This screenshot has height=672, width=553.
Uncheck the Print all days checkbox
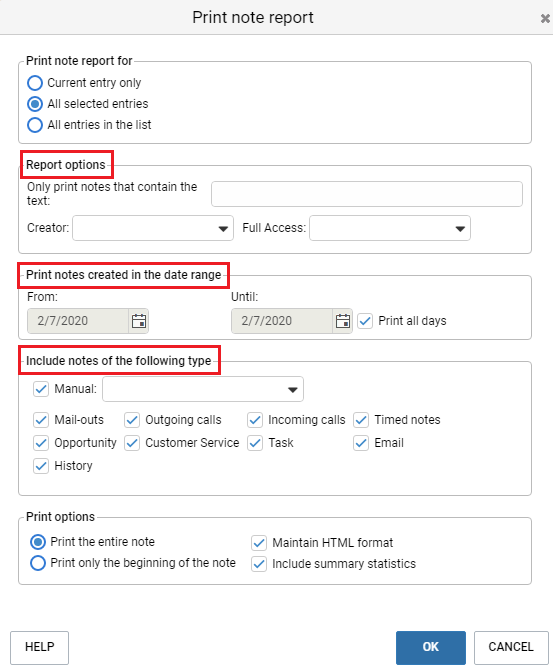(365, 321)
